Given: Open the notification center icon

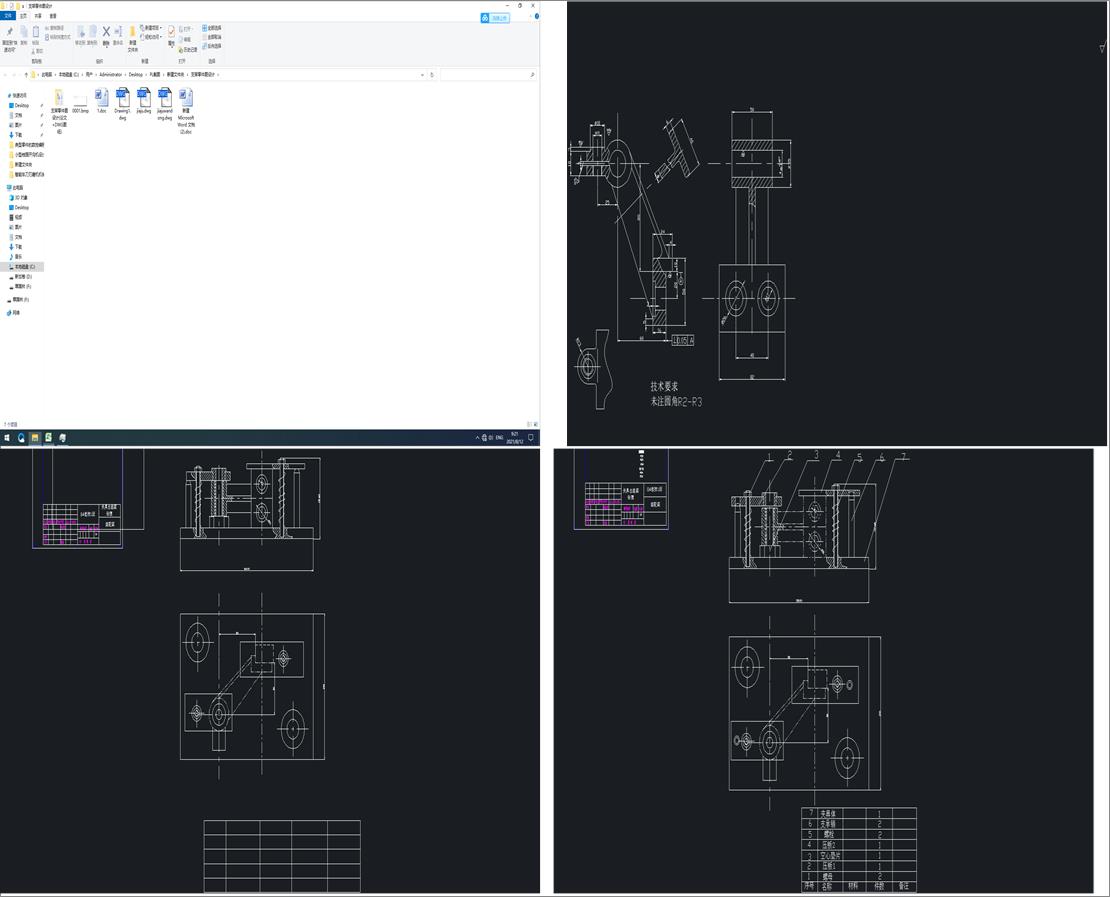Looking at the screenshot, I should pyautogui.click(x=531, y=438).
